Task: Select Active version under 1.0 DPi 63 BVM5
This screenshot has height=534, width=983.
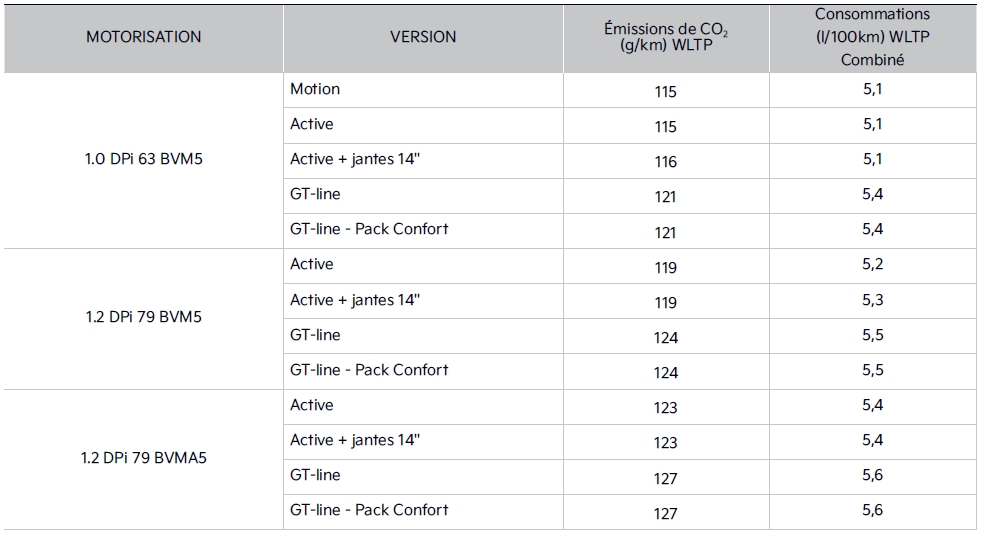Action: tap(312, 124)
